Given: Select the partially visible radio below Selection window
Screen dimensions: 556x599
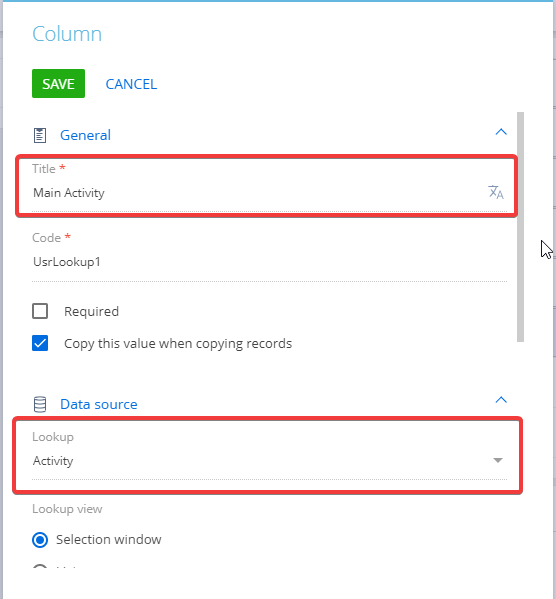Looking at the screenshot, I should (40, 566).
